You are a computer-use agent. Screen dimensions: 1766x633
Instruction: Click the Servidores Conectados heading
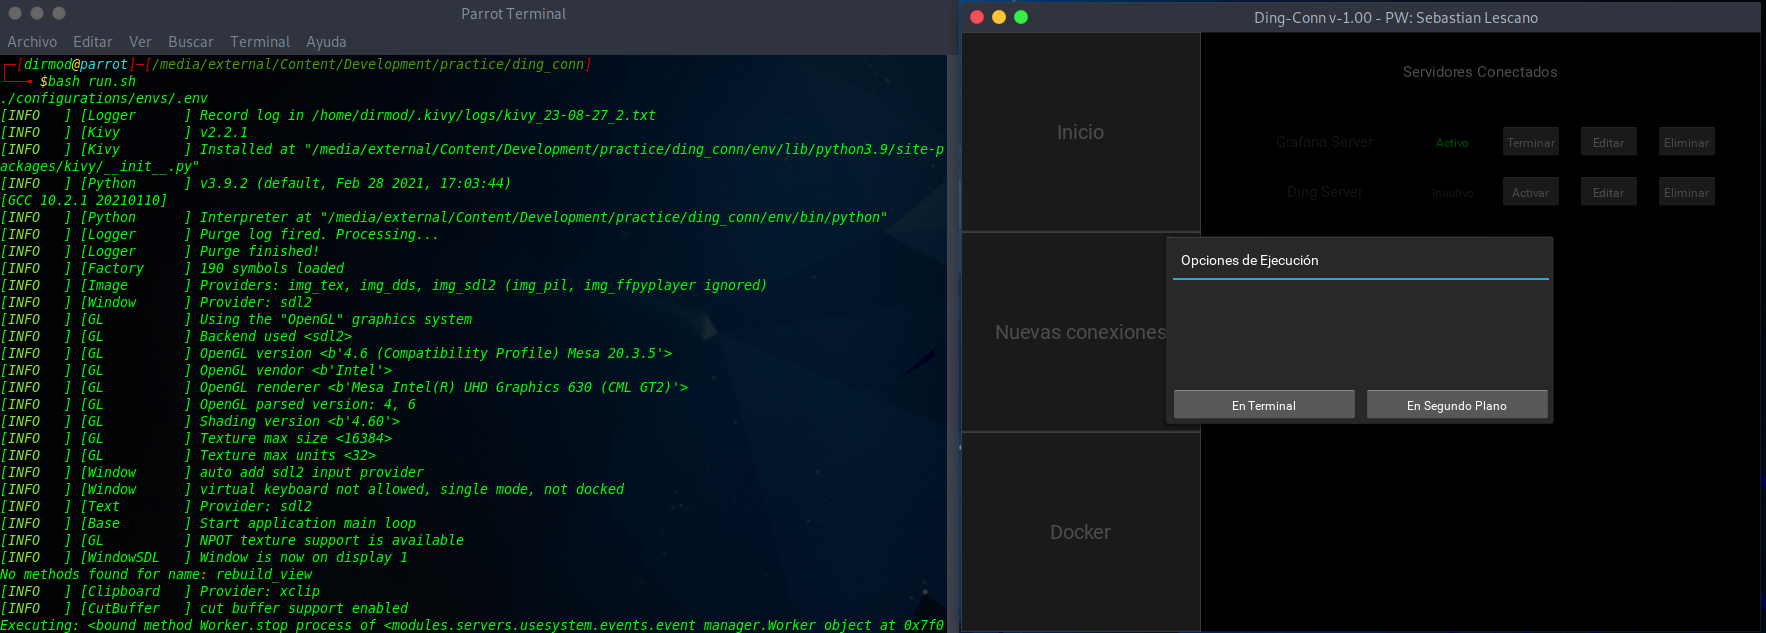tap(1480, 72)
